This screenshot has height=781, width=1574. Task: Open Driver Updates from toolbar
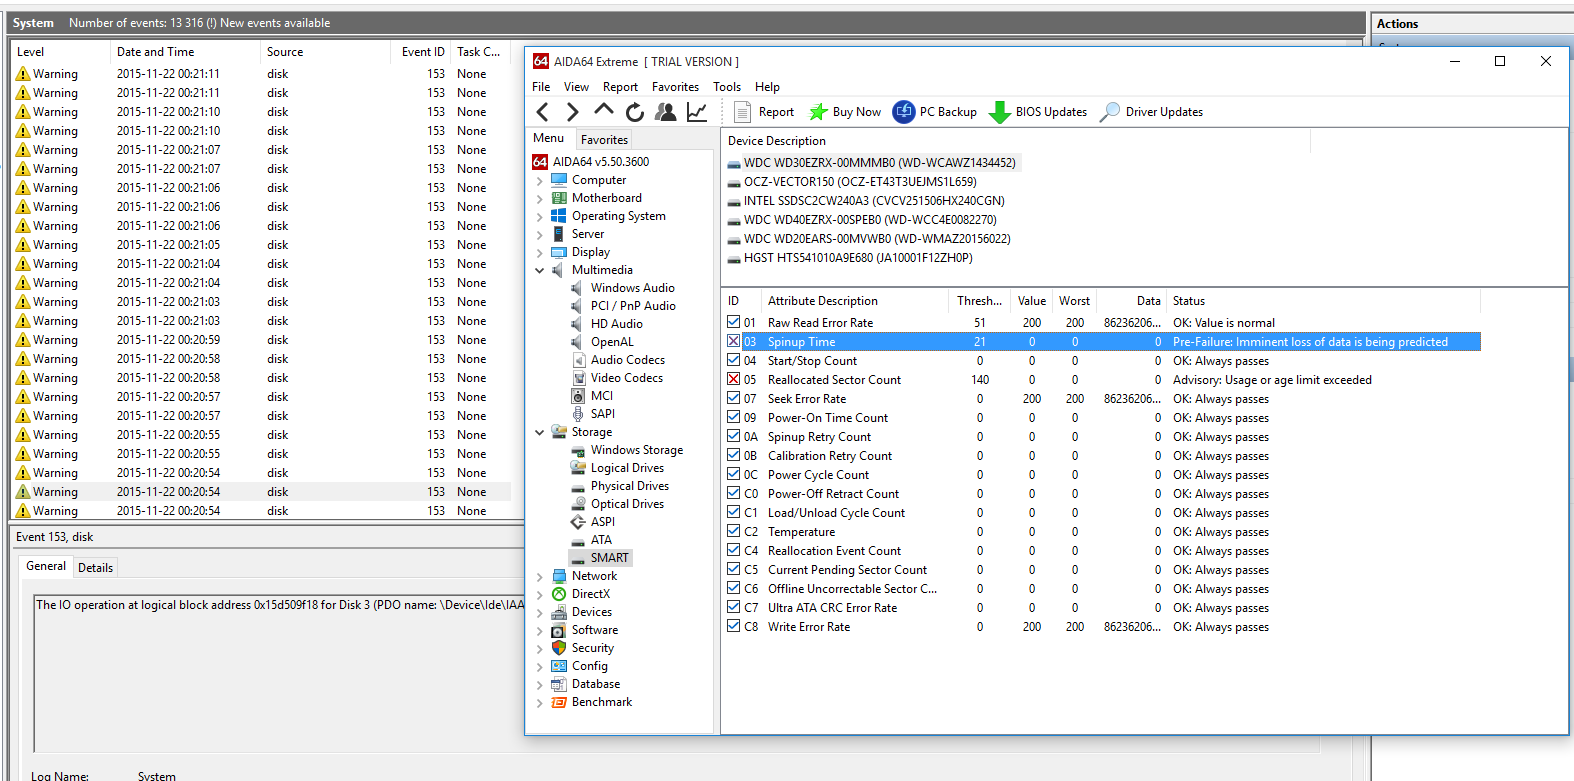tap(1151, 112)
